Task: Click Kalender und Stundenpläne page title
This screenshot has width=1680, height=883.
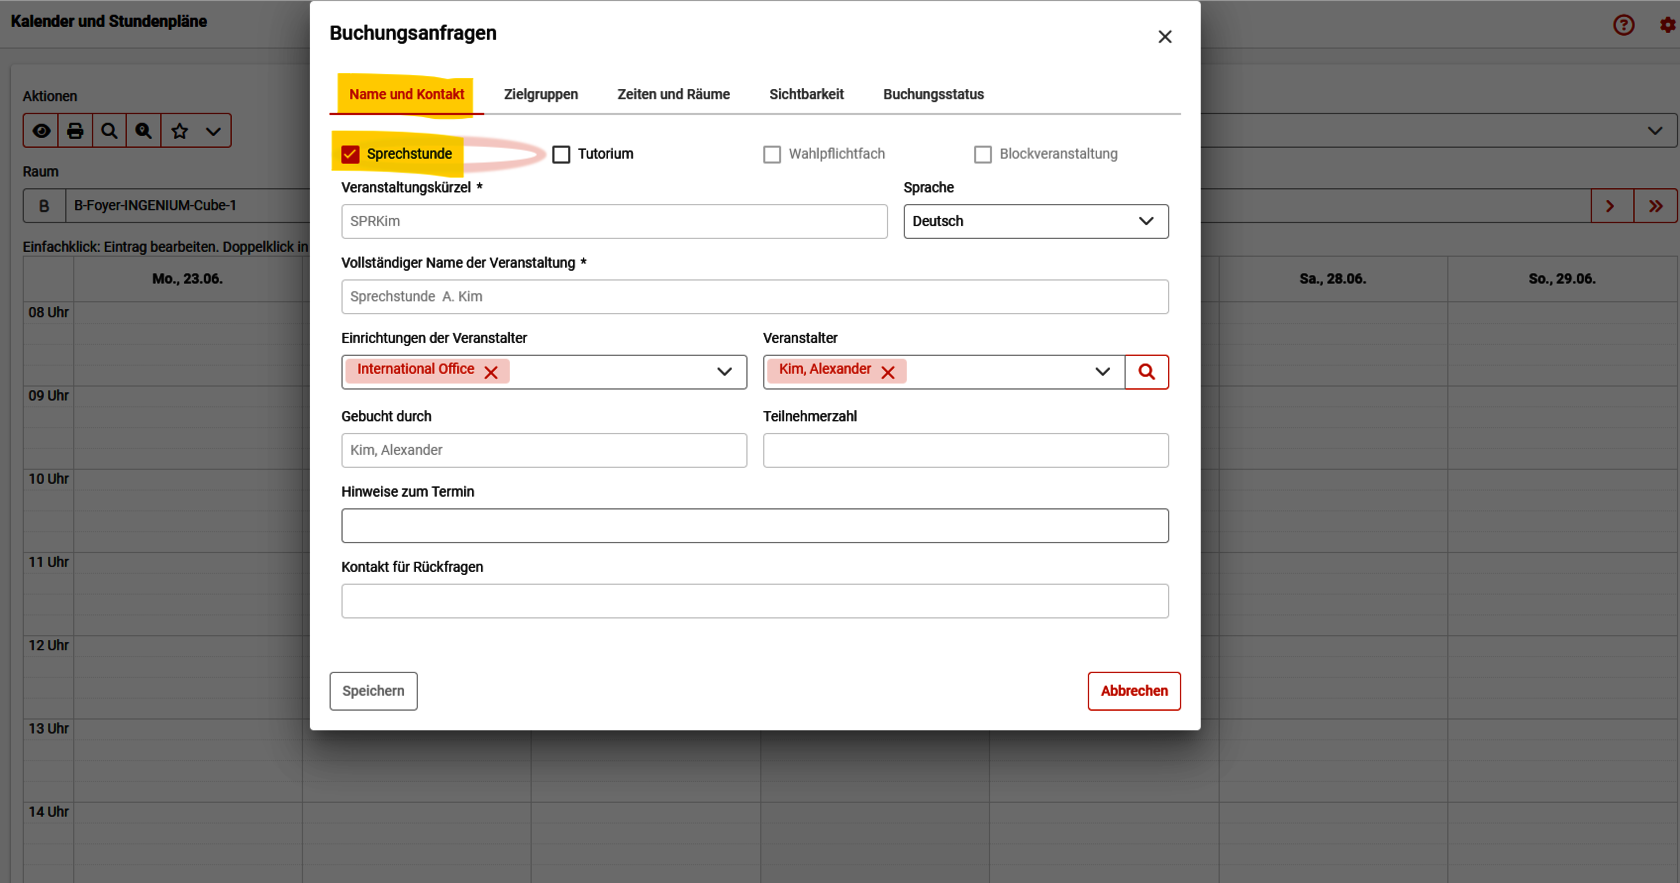Action: tap(109, 21)
